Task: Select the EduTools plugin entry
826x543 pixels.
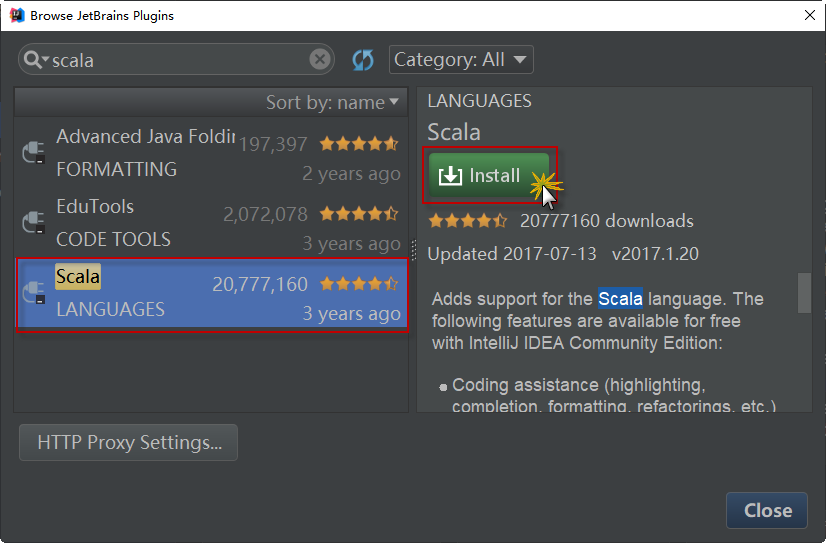Action: click(212, 223)
